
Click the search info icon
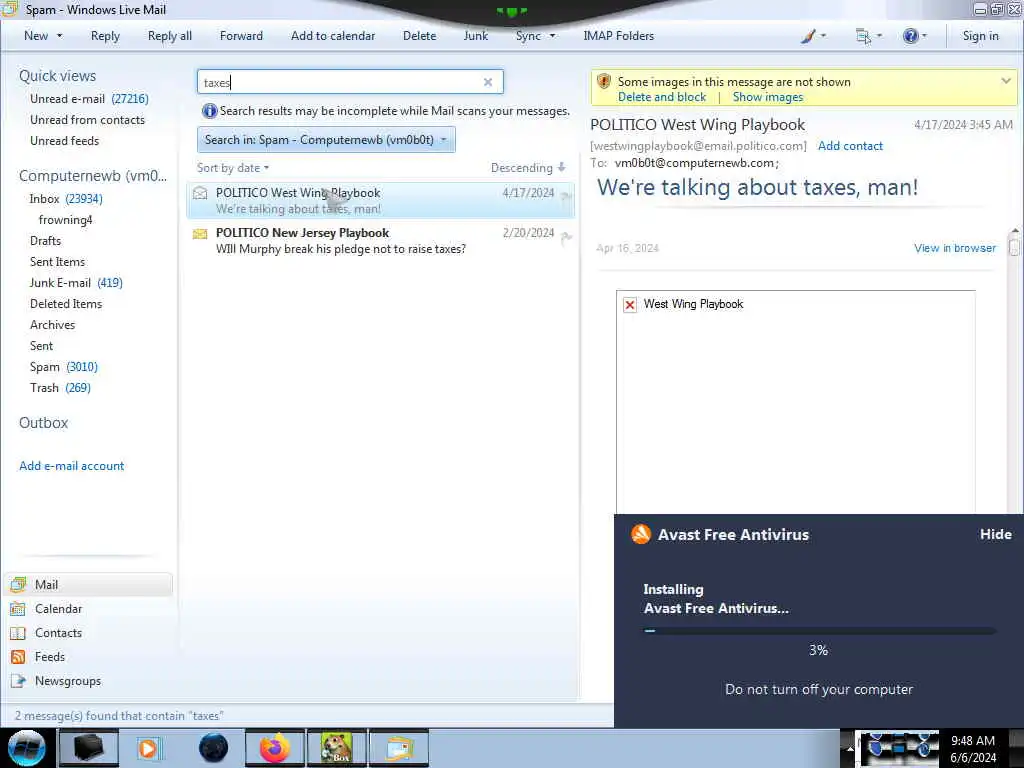[209, 111]
